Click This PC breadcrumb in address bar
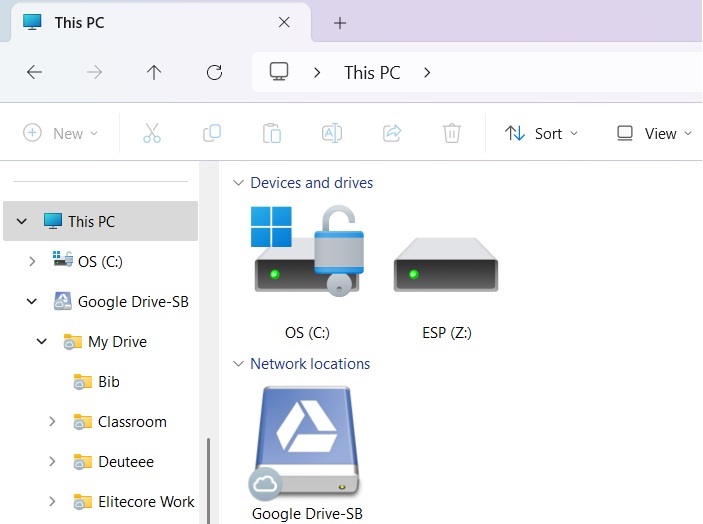The height and width of the screenshot is (524, 703). coord(372,73)
